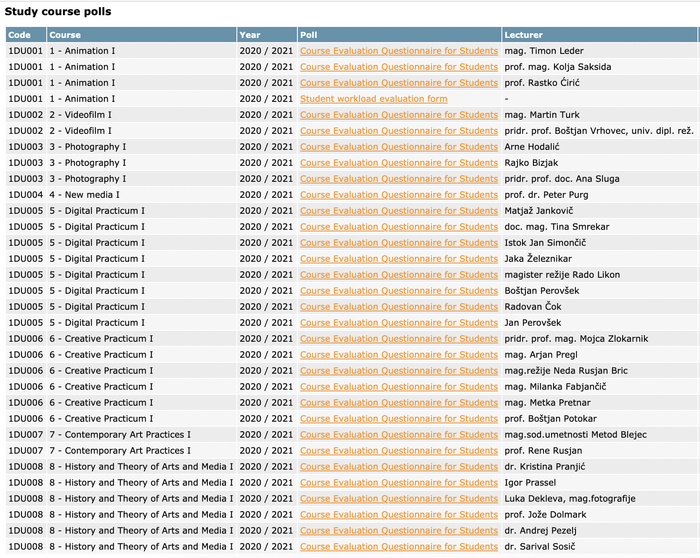This screenshot has width=700, height=558.
Task: Open the New media I questionnaire for Peter Purg
Action: (399, 195)
